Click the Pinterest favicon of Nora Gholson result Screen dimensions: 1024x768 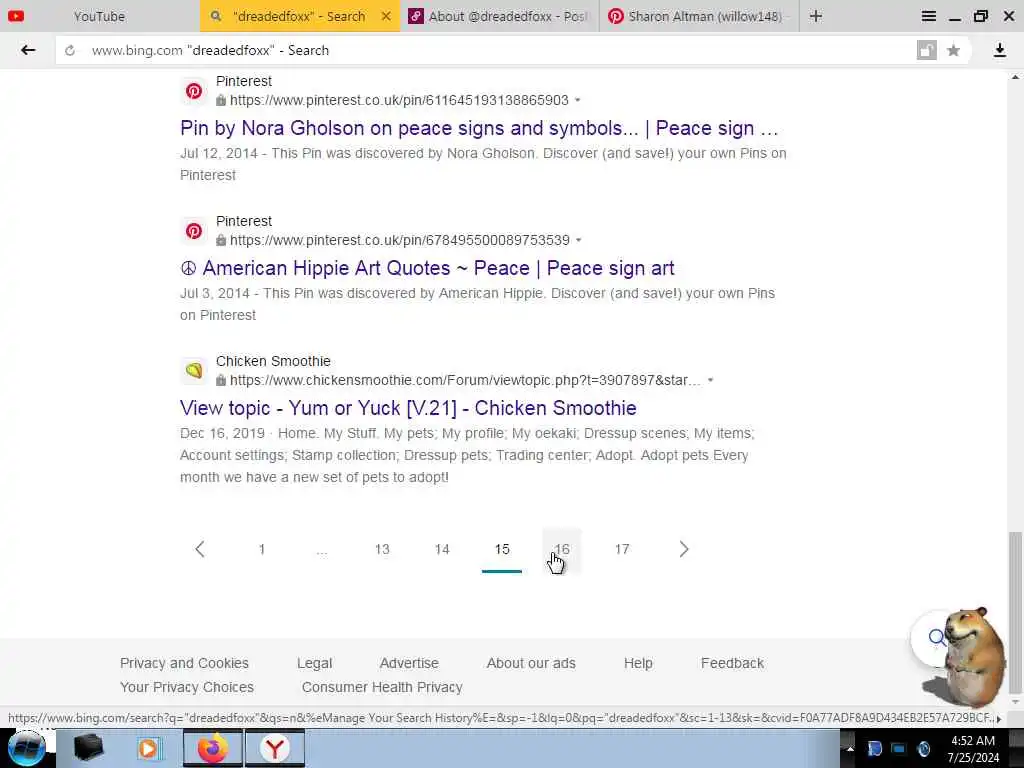click(193, 91)
